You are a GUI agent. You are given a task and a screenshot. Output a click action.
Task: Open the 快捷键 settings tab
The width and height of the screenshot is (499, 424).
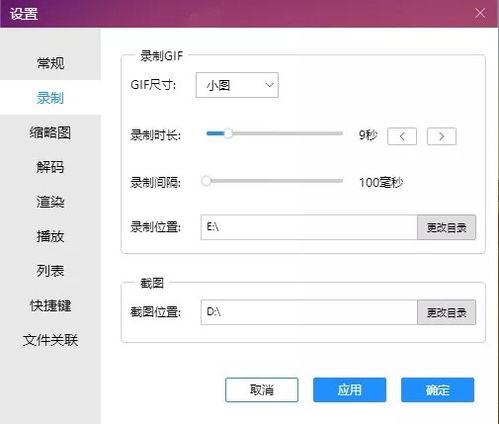click(50, 306)
